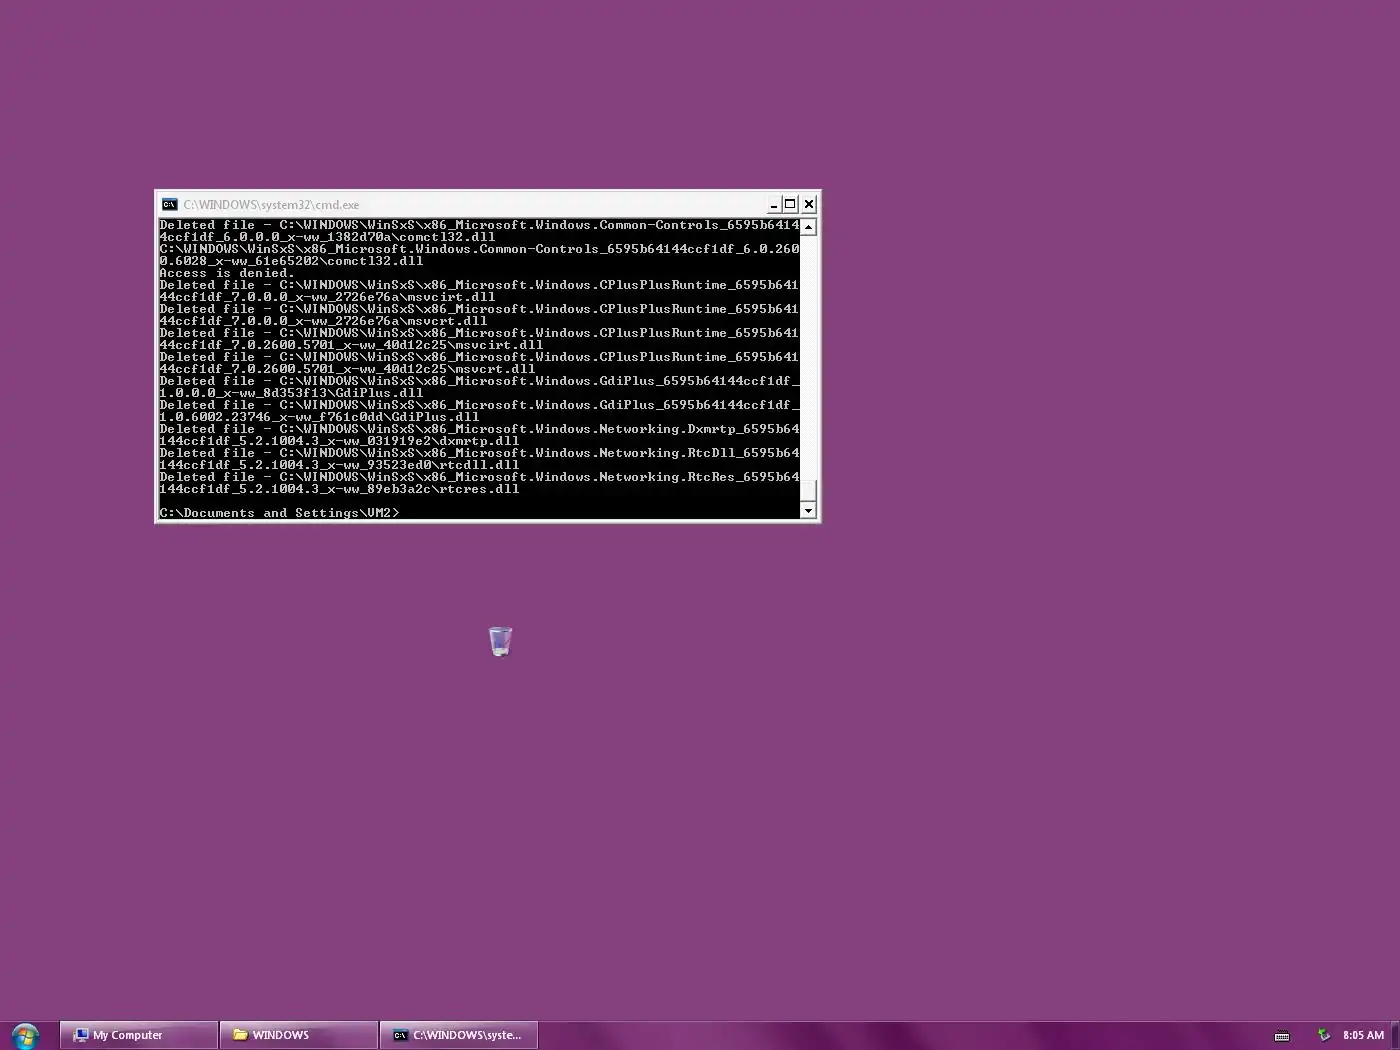Screen dimensions: 1400x1050
Task: Select the cmd.exe taskbar button
Action: (x=459, y=1035)
